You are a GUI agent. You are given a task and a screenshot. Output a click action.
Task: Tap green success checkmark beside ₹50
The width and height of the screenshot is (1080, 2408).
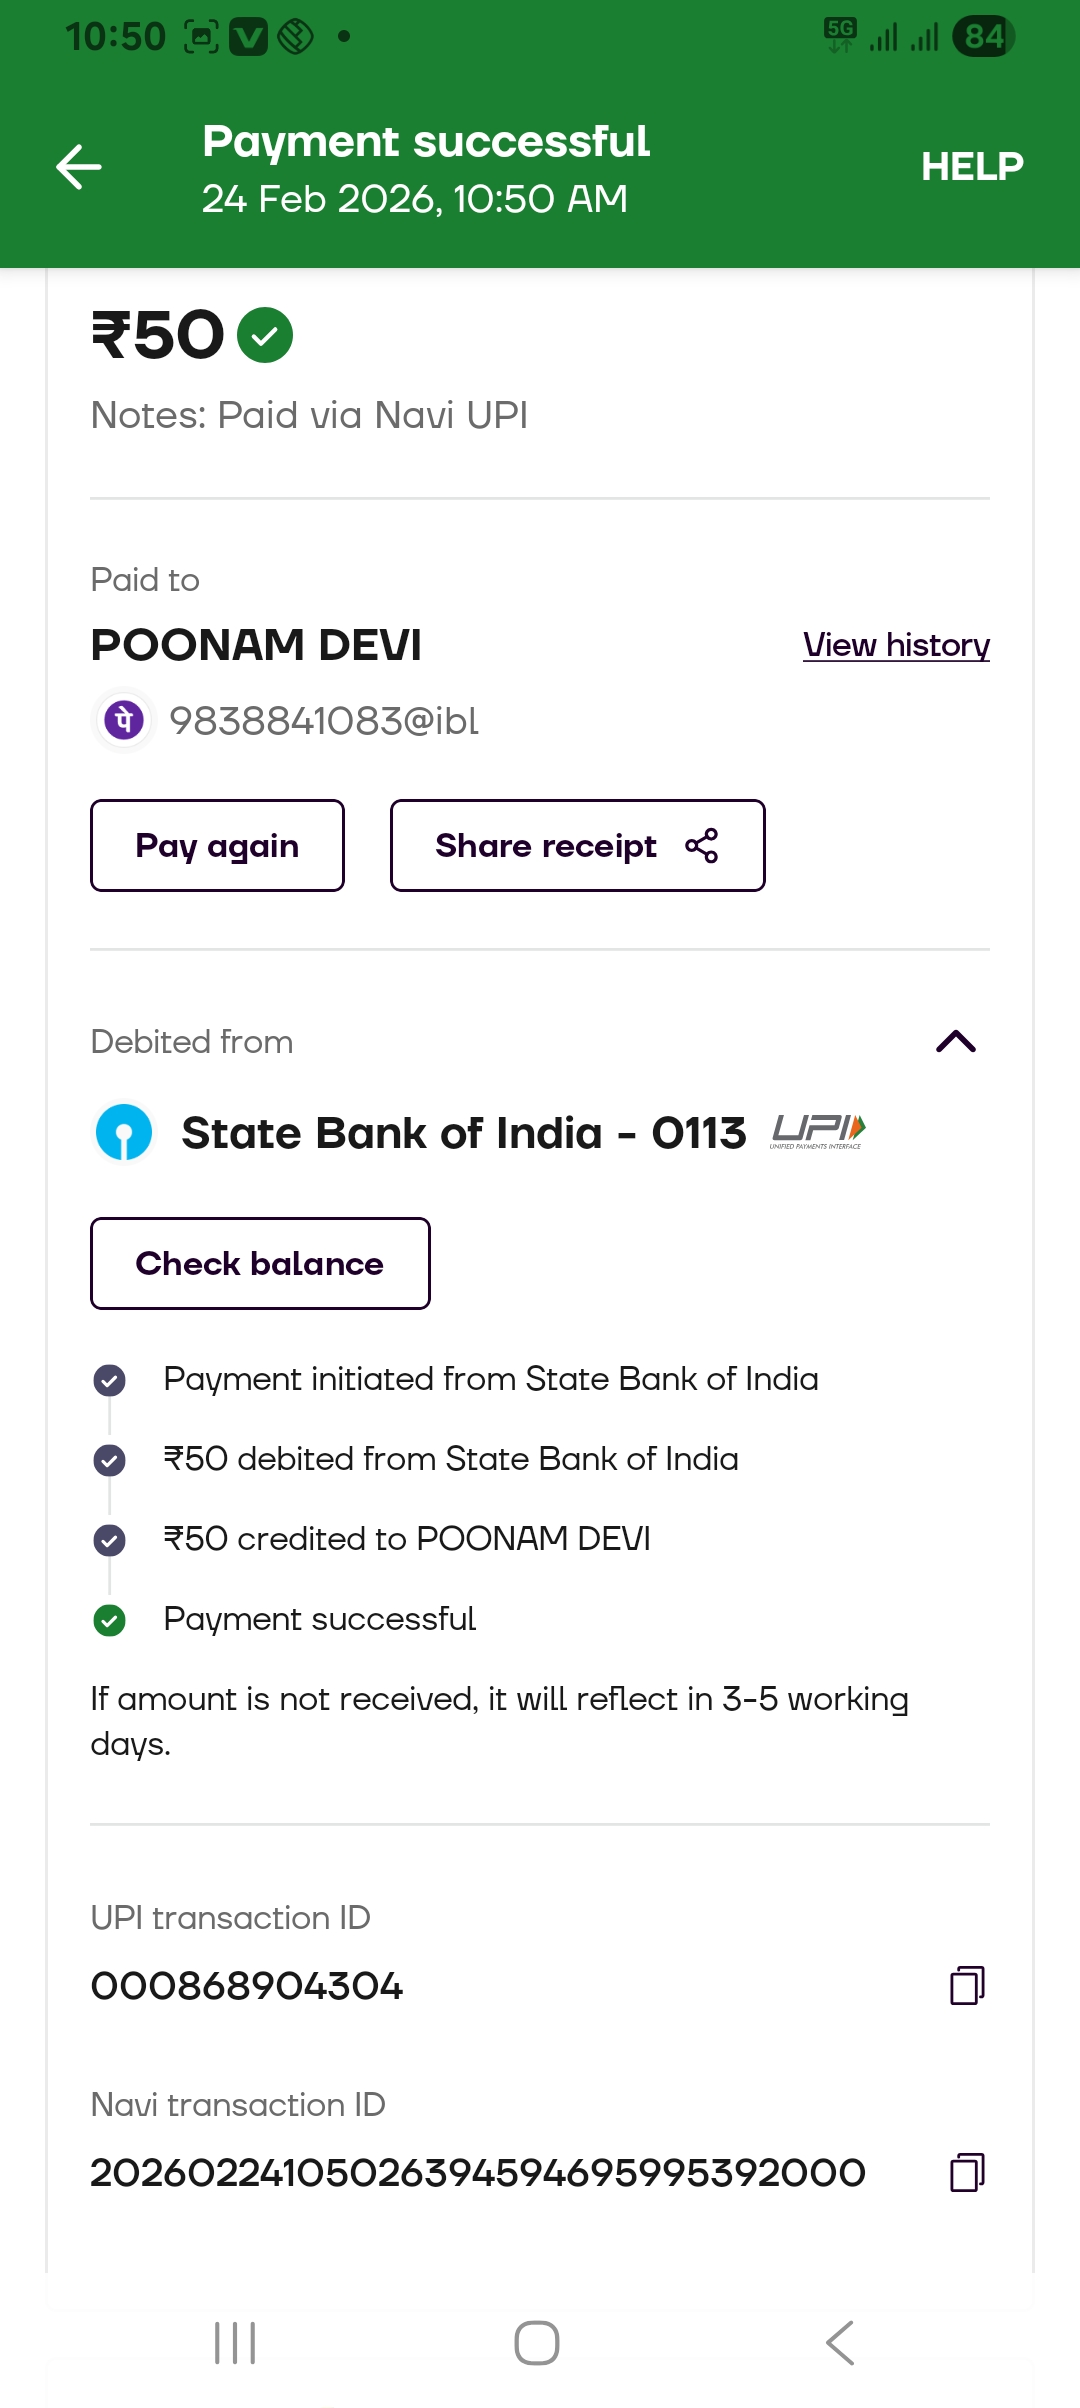point(265,336)
